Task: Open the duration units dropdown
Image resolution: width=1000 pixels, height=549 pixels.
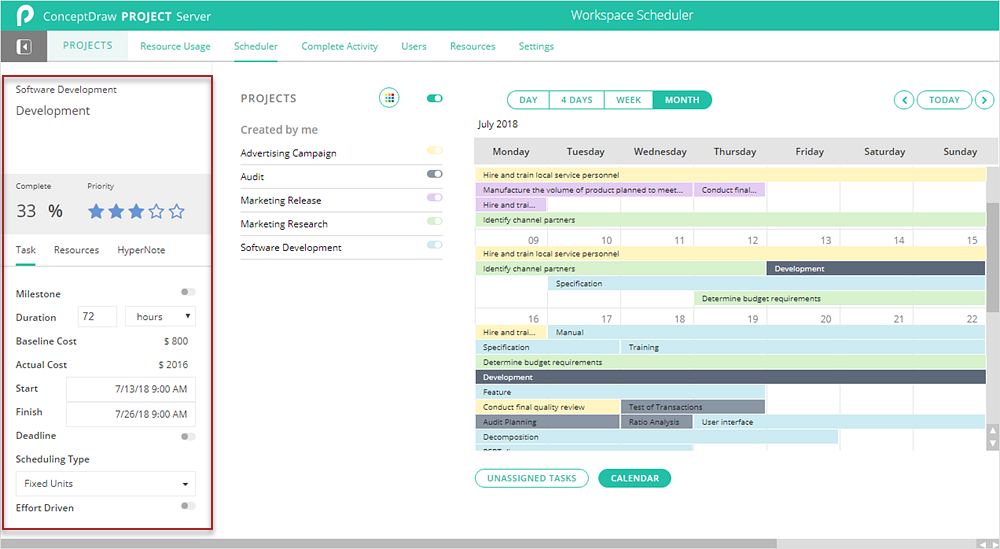Action: pos(160,317)
